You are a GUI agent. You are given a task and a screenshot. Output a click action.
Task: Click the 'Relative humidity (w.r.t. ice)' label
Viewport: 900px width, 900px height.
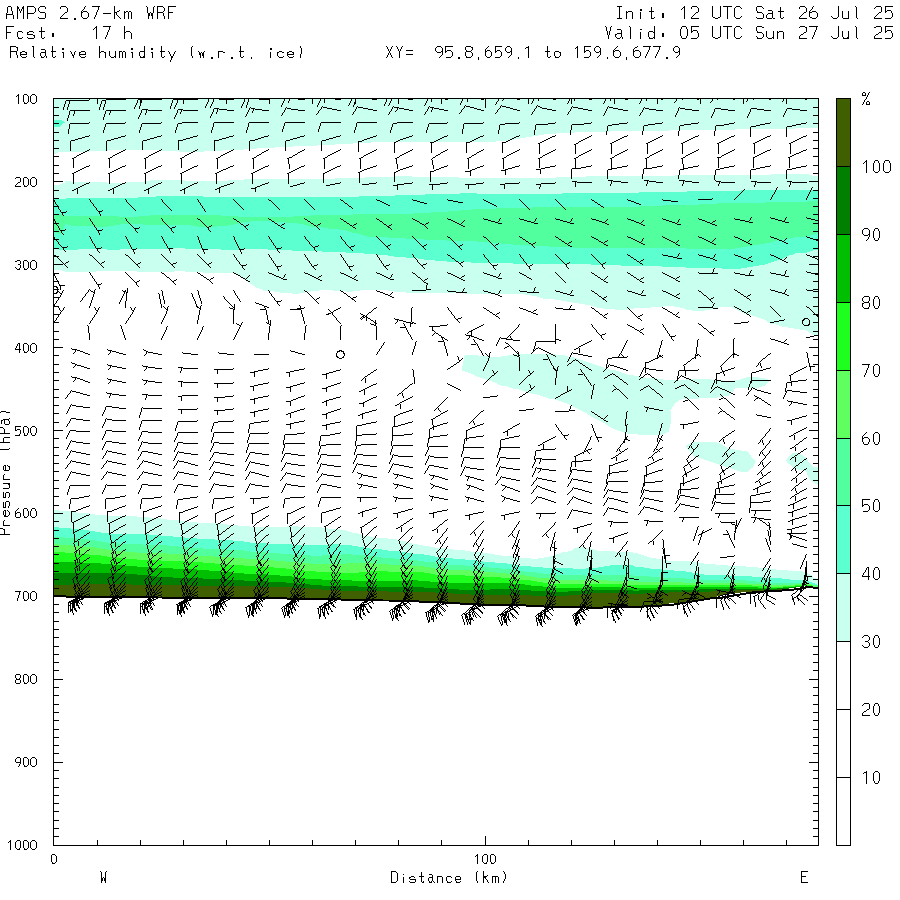(x=156, y=53)
